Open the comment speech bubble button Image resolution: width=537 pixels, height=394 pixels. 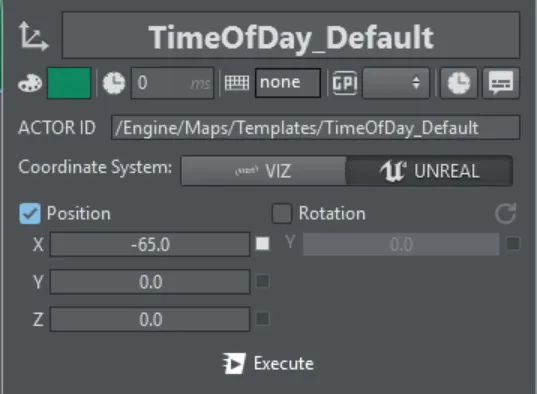(x=501, y=83)
